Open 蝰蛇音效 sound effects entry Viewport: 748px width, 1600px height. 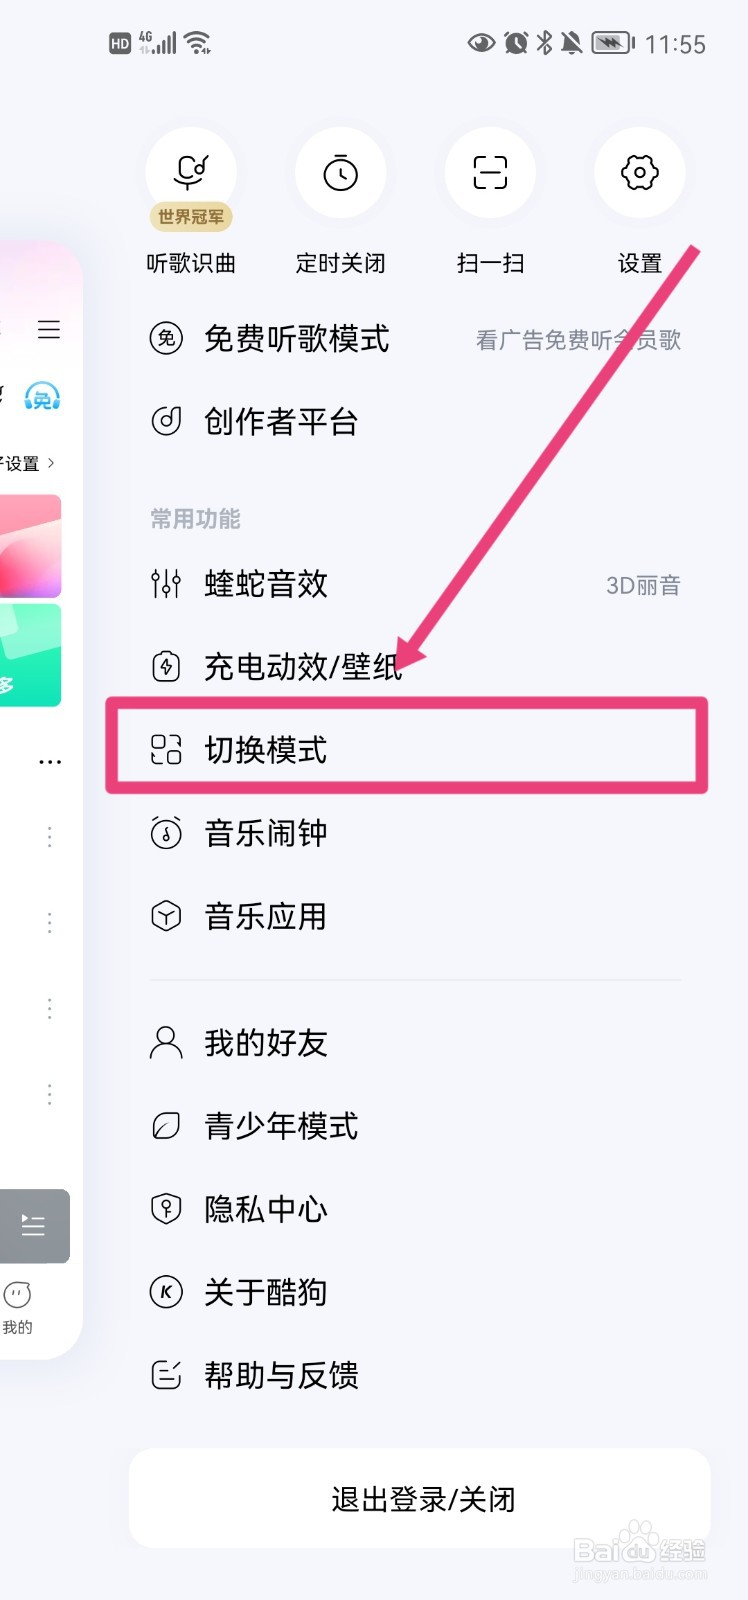pyautogui.click(x=266, y=584)
